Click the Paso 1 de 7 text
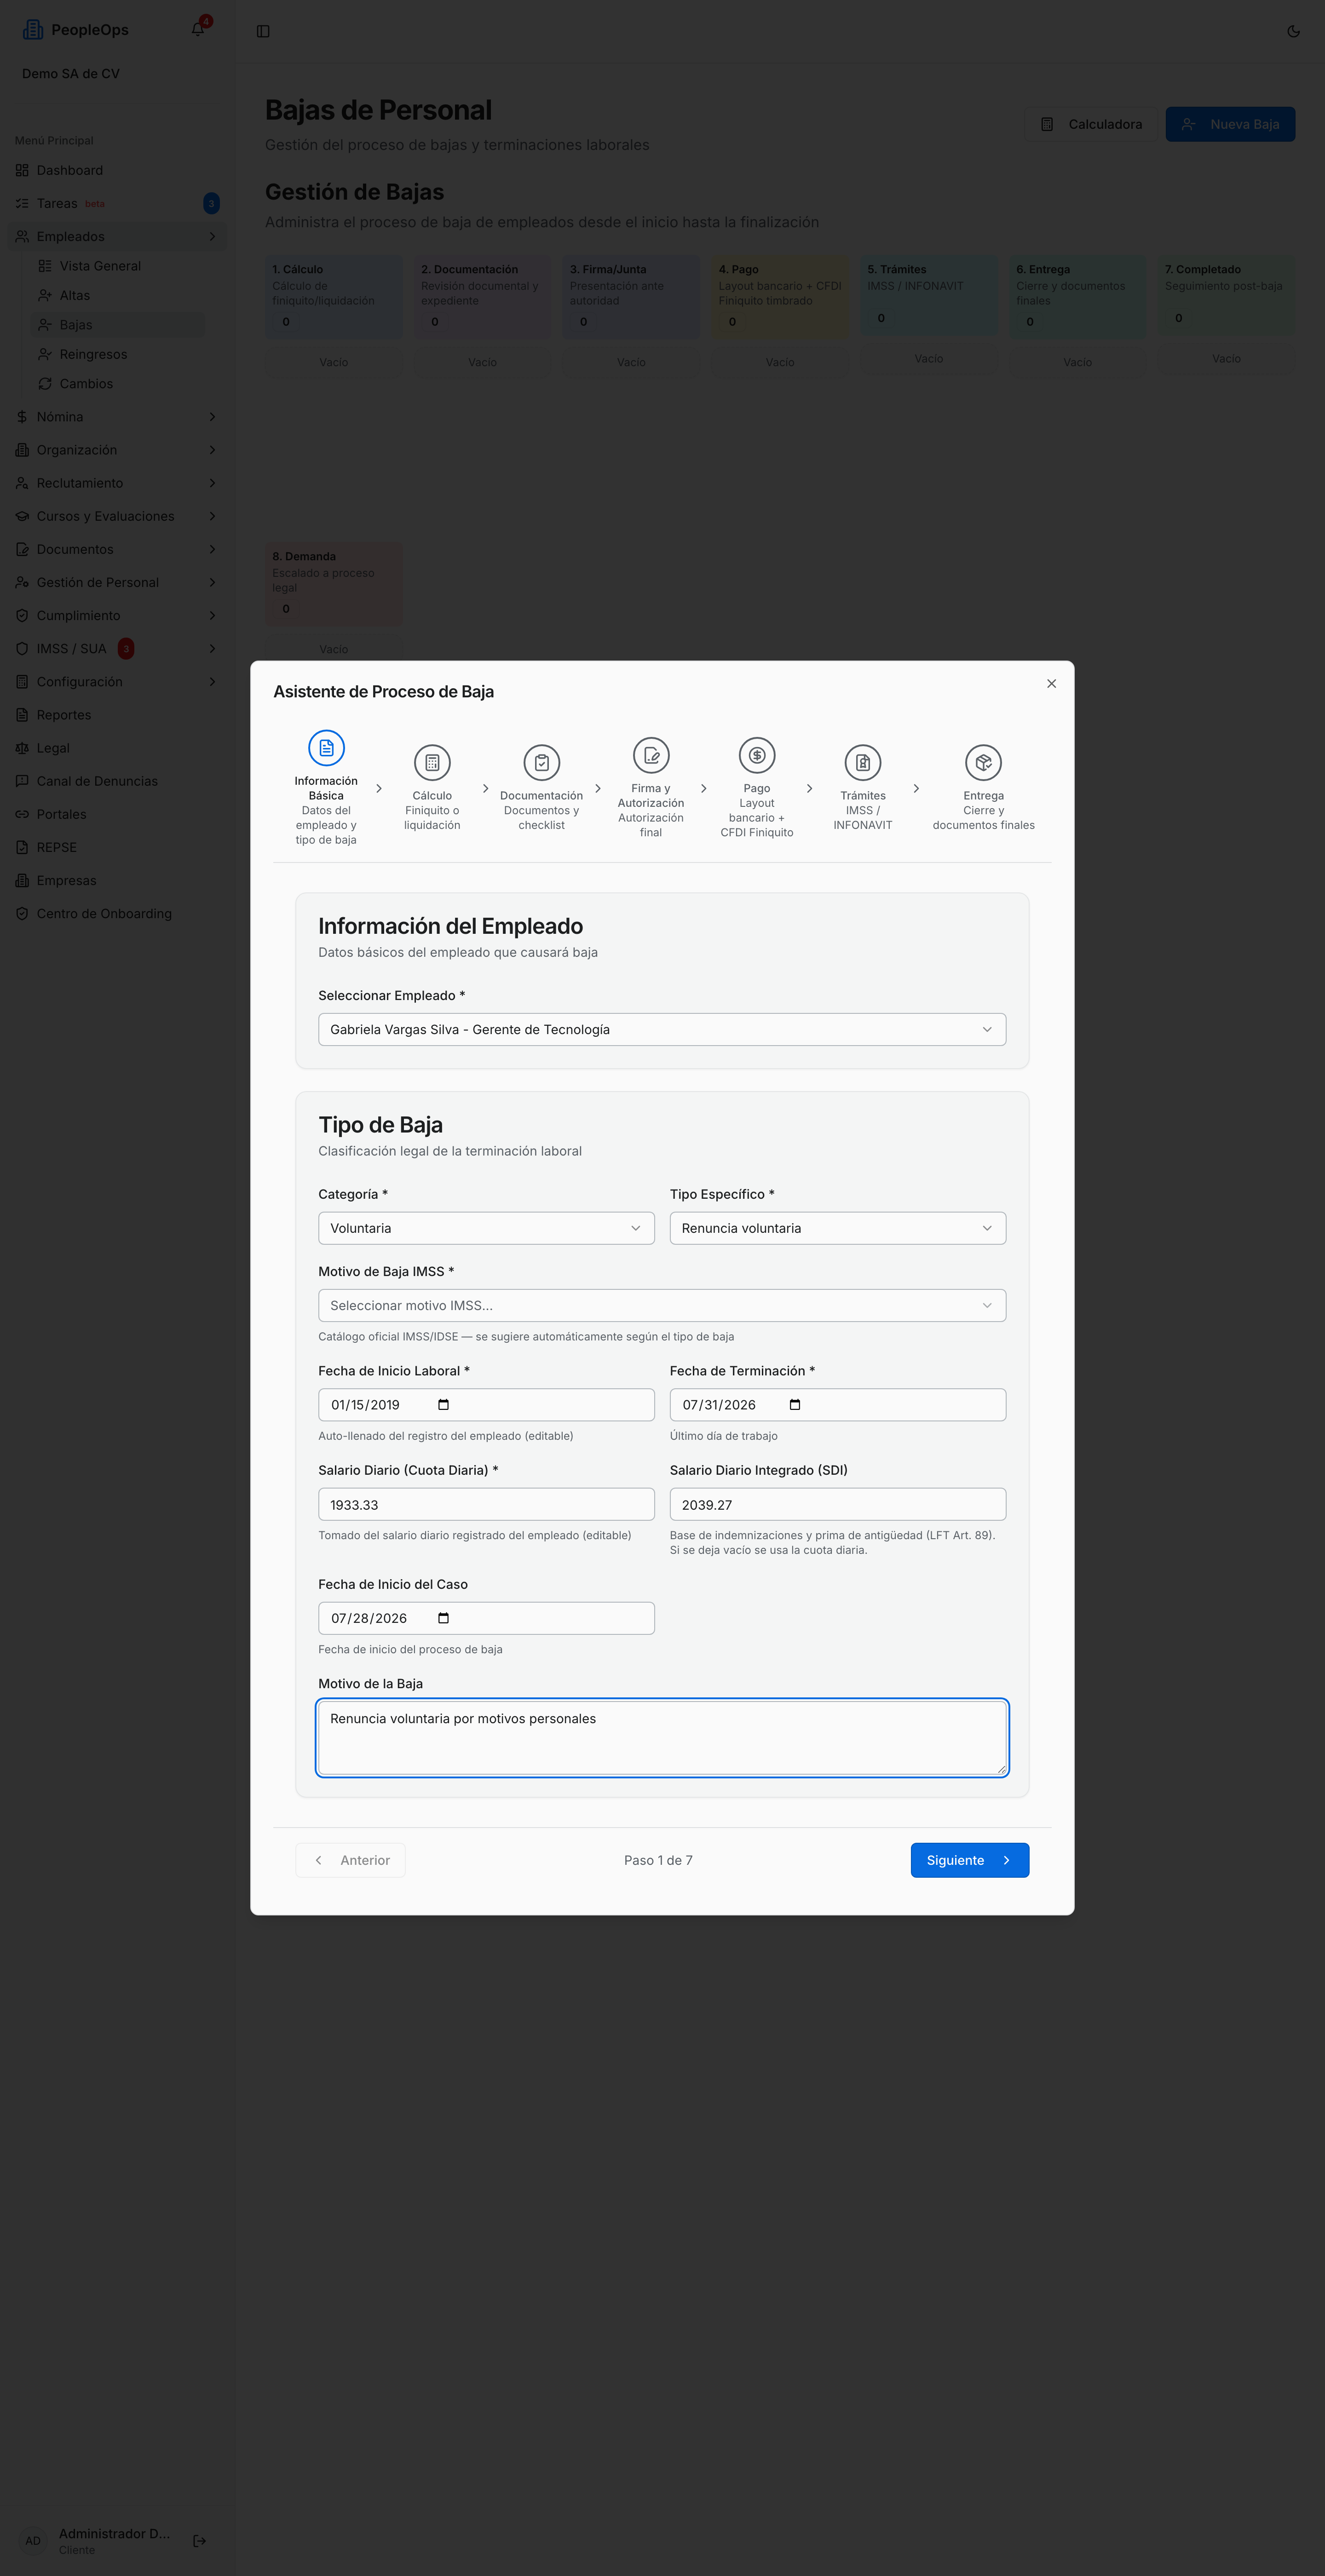The image size is (1325, 2576). [658, 1860]
